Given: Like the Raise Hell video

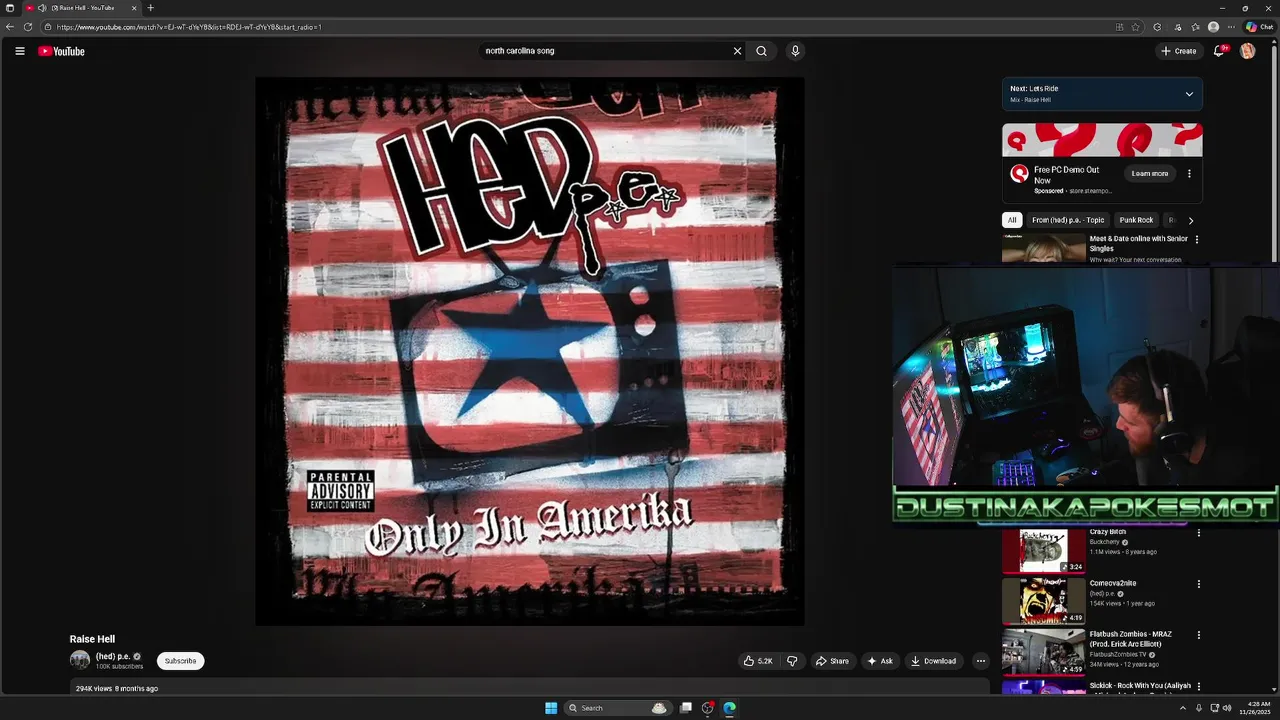Looking at the screenshot, I should tap(758, 661).
